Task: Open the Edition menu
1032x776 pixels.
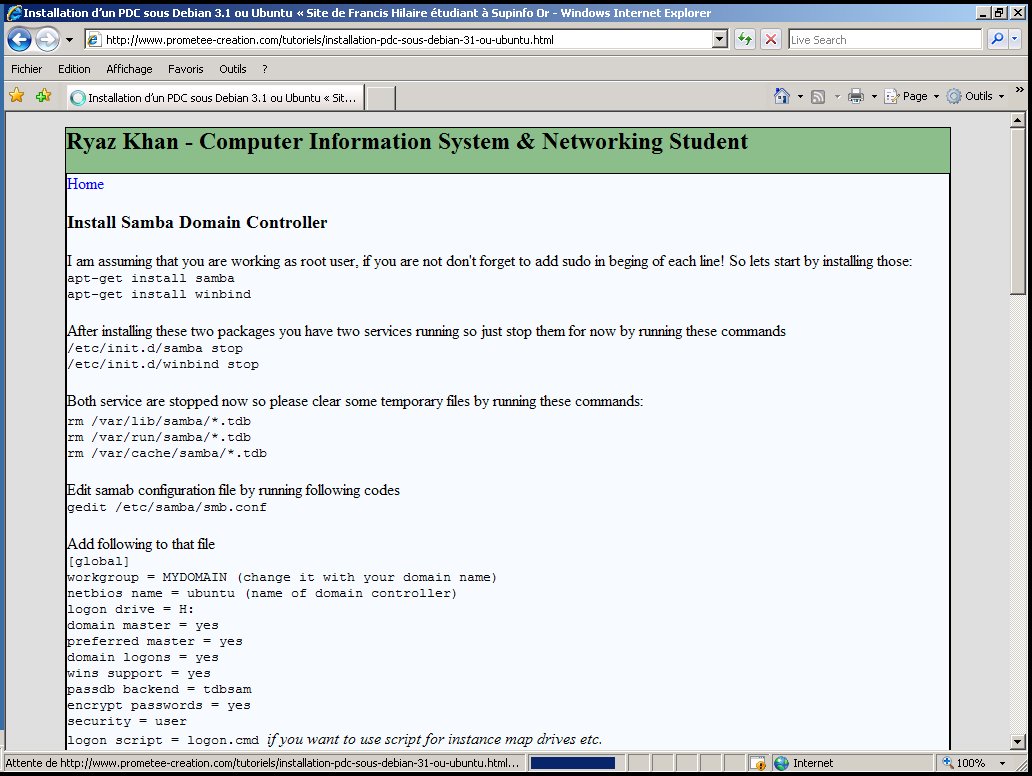Action: coord(74,68)
